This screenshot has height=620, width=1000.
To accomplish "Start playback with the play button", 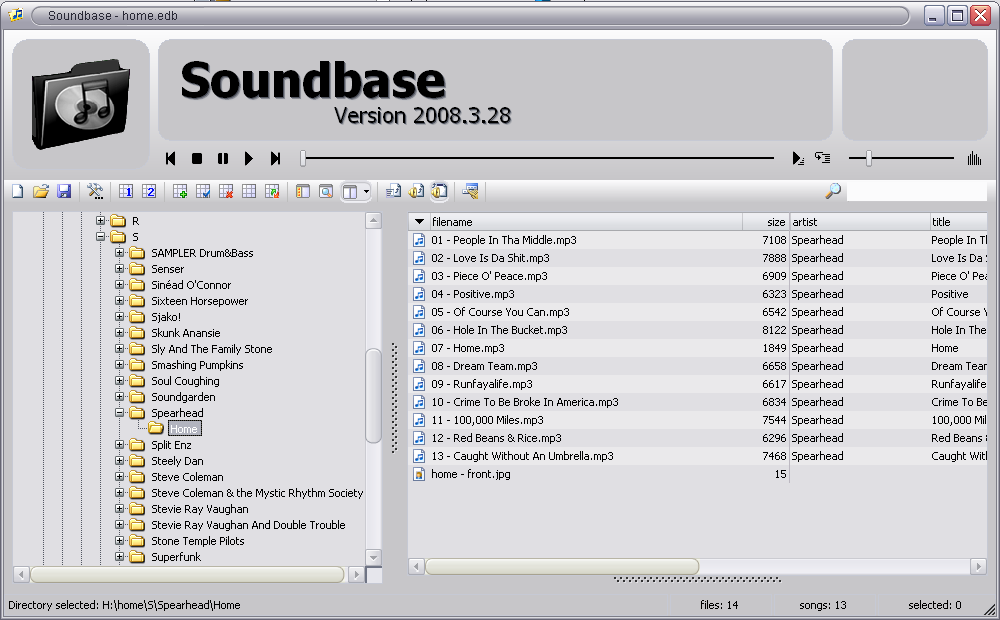I will (249, 158).
